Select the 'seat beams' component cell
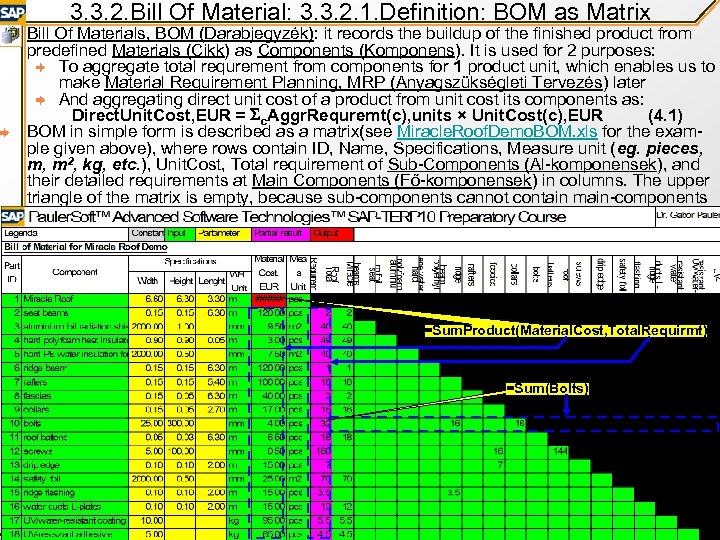This screenshot has height=540, width=720. tap(75, 314)
